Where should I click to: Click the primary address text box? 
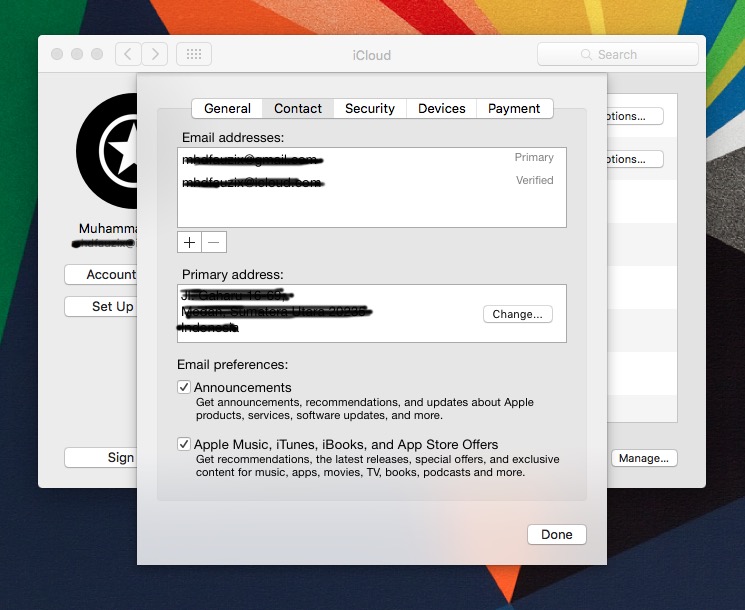[372, 313]
